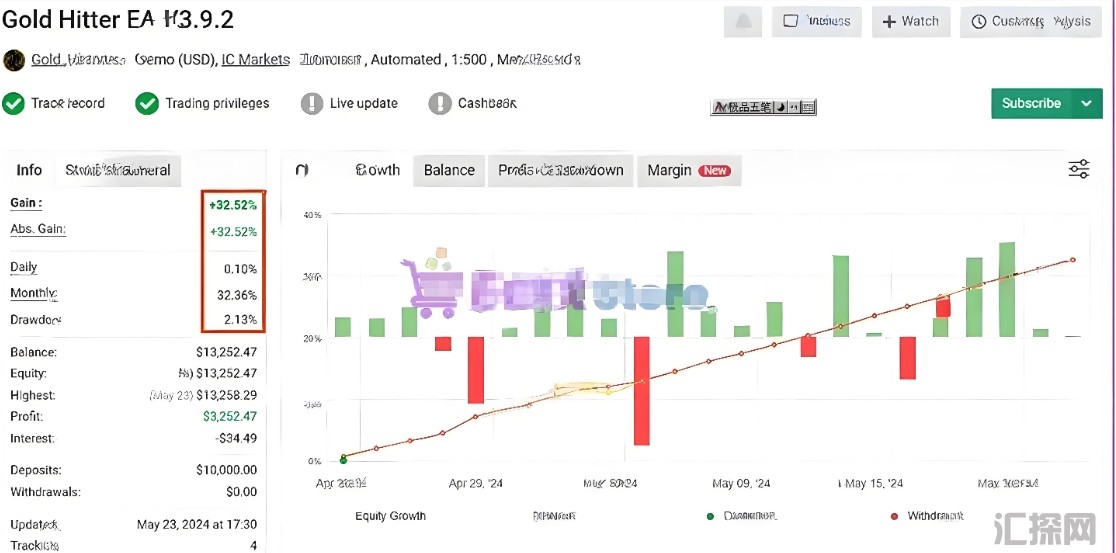Click the Subscribe button
Screen dimensions: 1116x553
click(x=1031, y=103)
